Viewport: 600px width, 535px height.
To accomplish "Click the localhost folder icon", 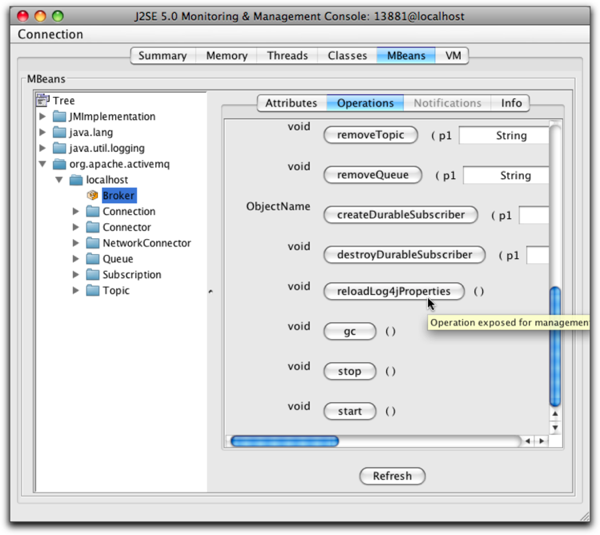I will pos(76,180).
